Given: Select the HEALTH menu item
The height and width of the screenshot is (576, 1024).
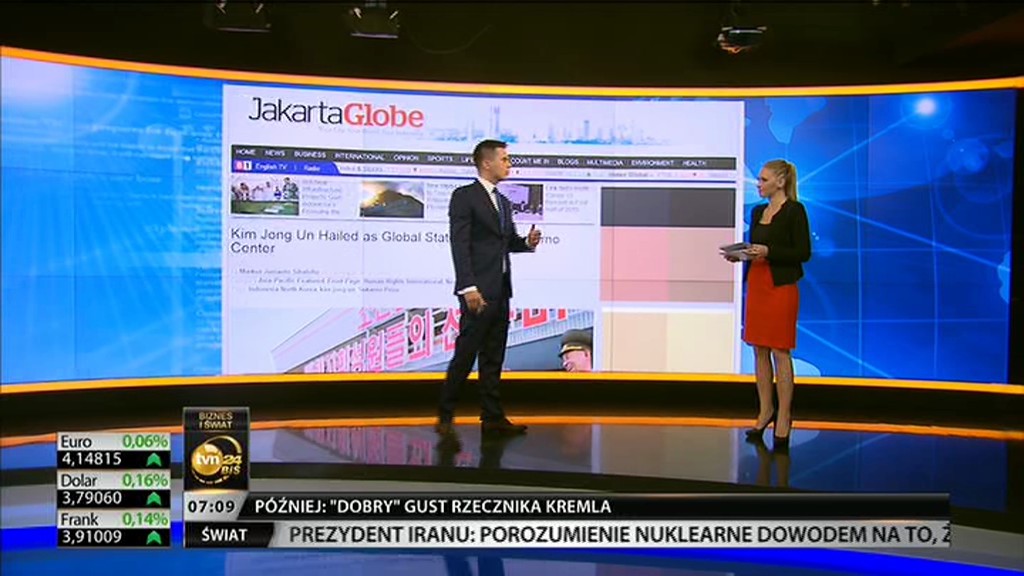Looking at the screenshot, I should click(694, 163).
